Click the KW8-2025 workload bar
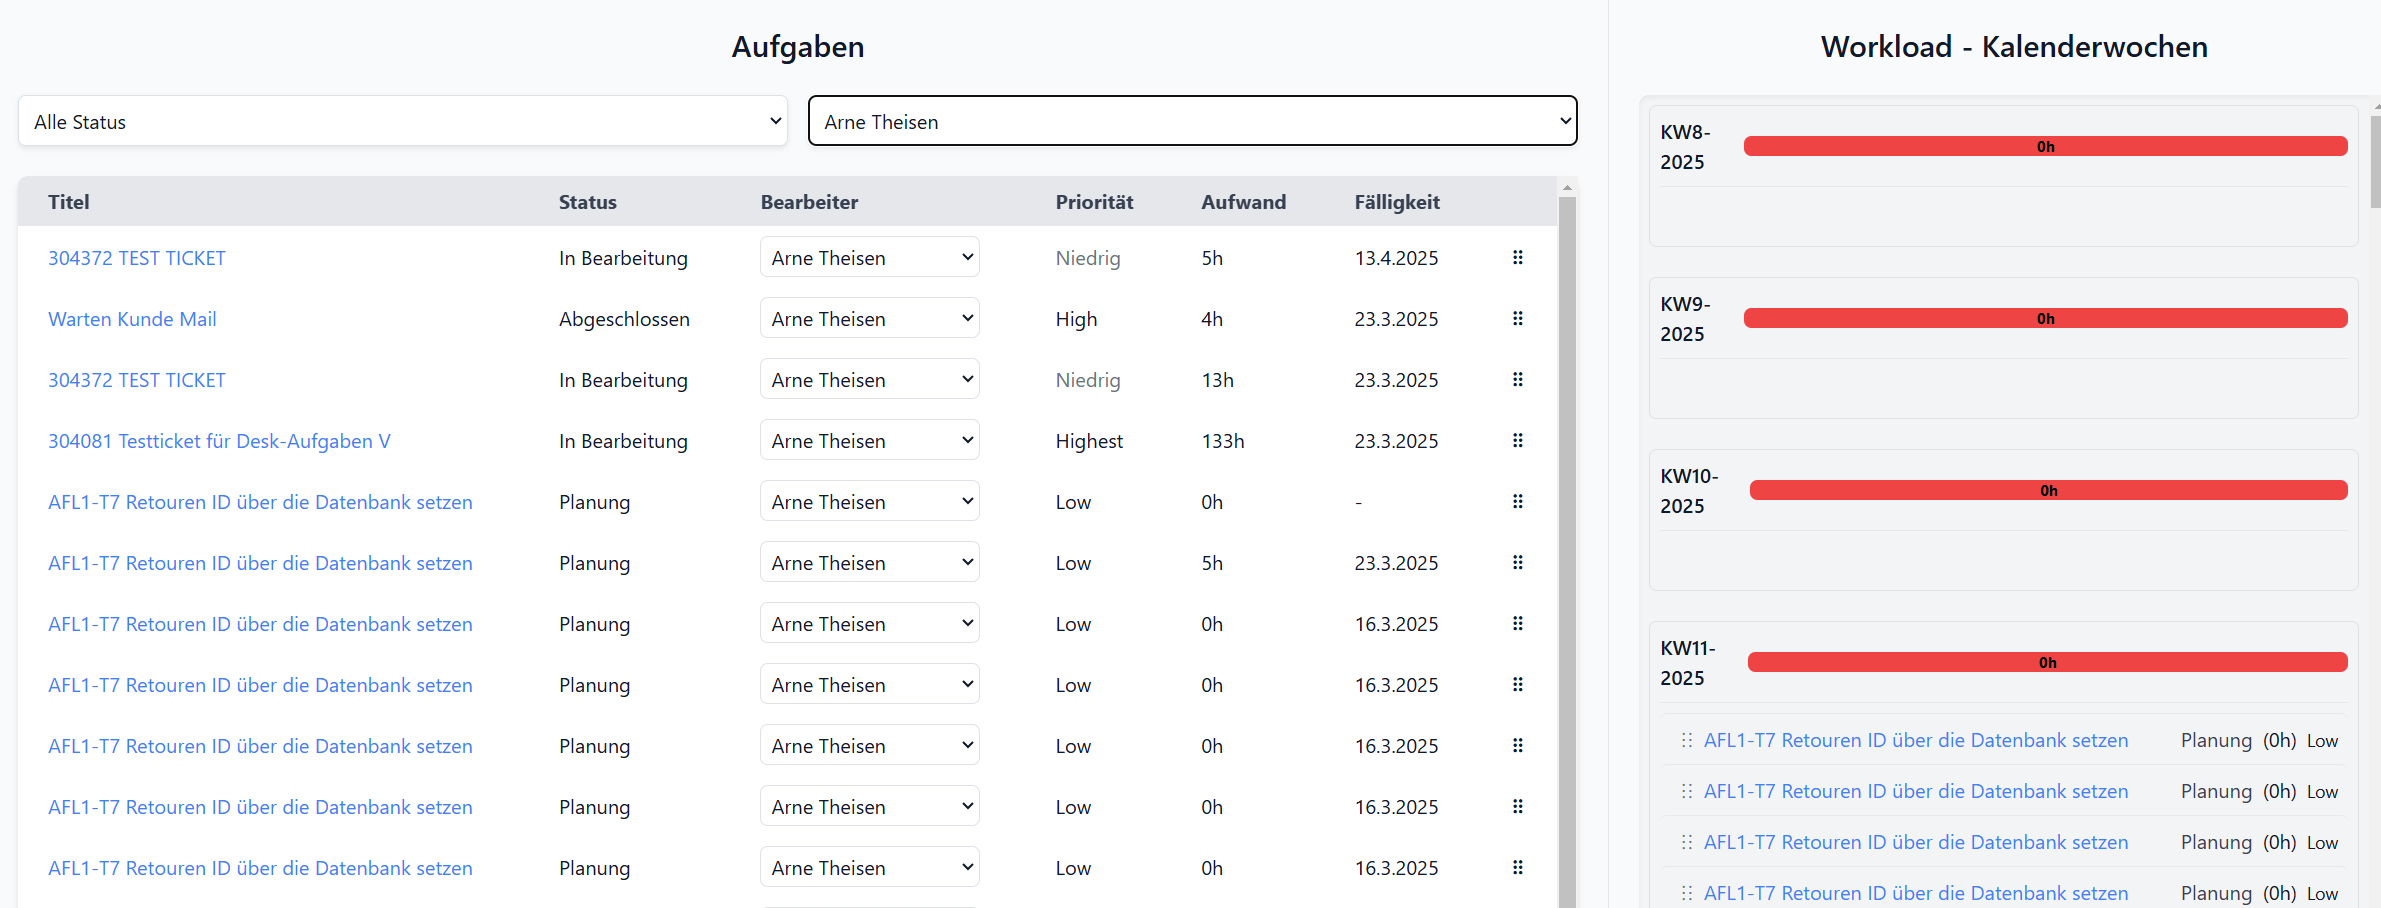Image resolution: width=2381 pixels, height=908 pixels. point(2046,146)
